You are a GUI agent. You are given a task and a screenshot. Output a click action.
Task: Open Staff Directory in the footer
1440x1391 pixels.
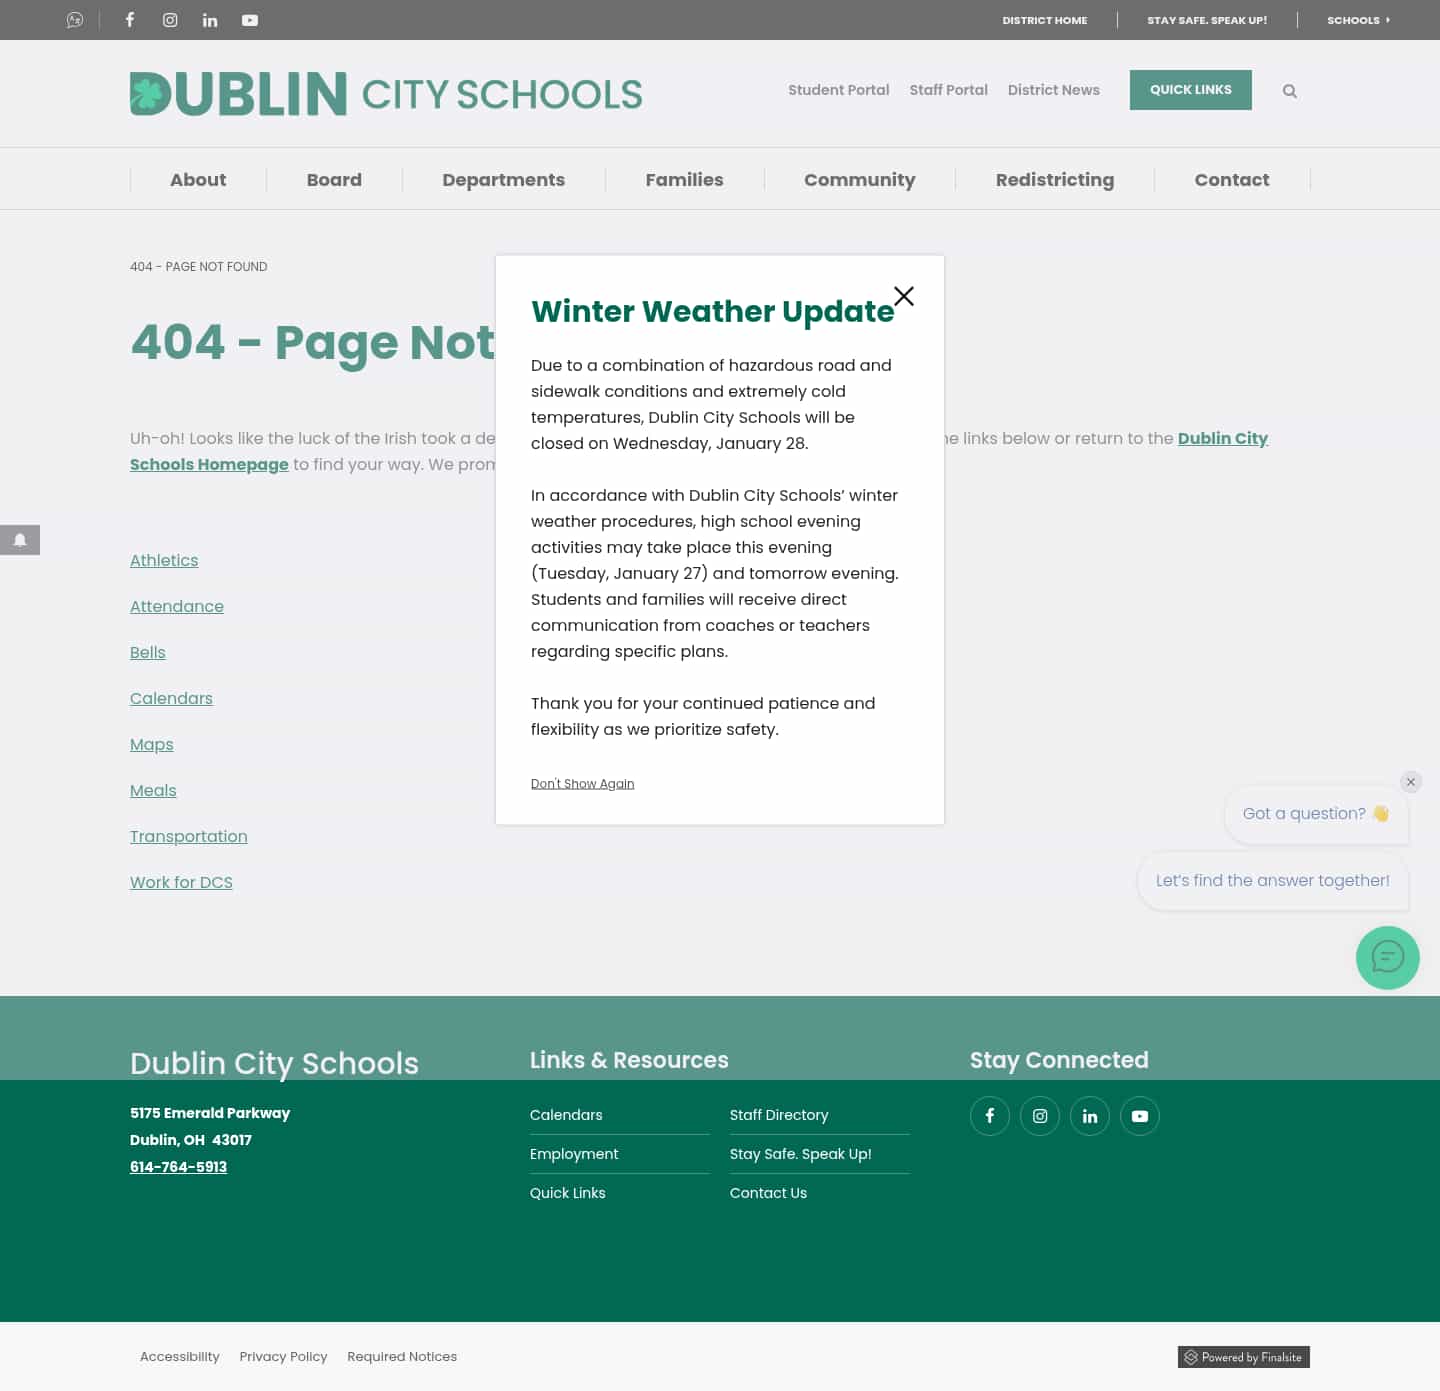click(x=779, y=1114)
